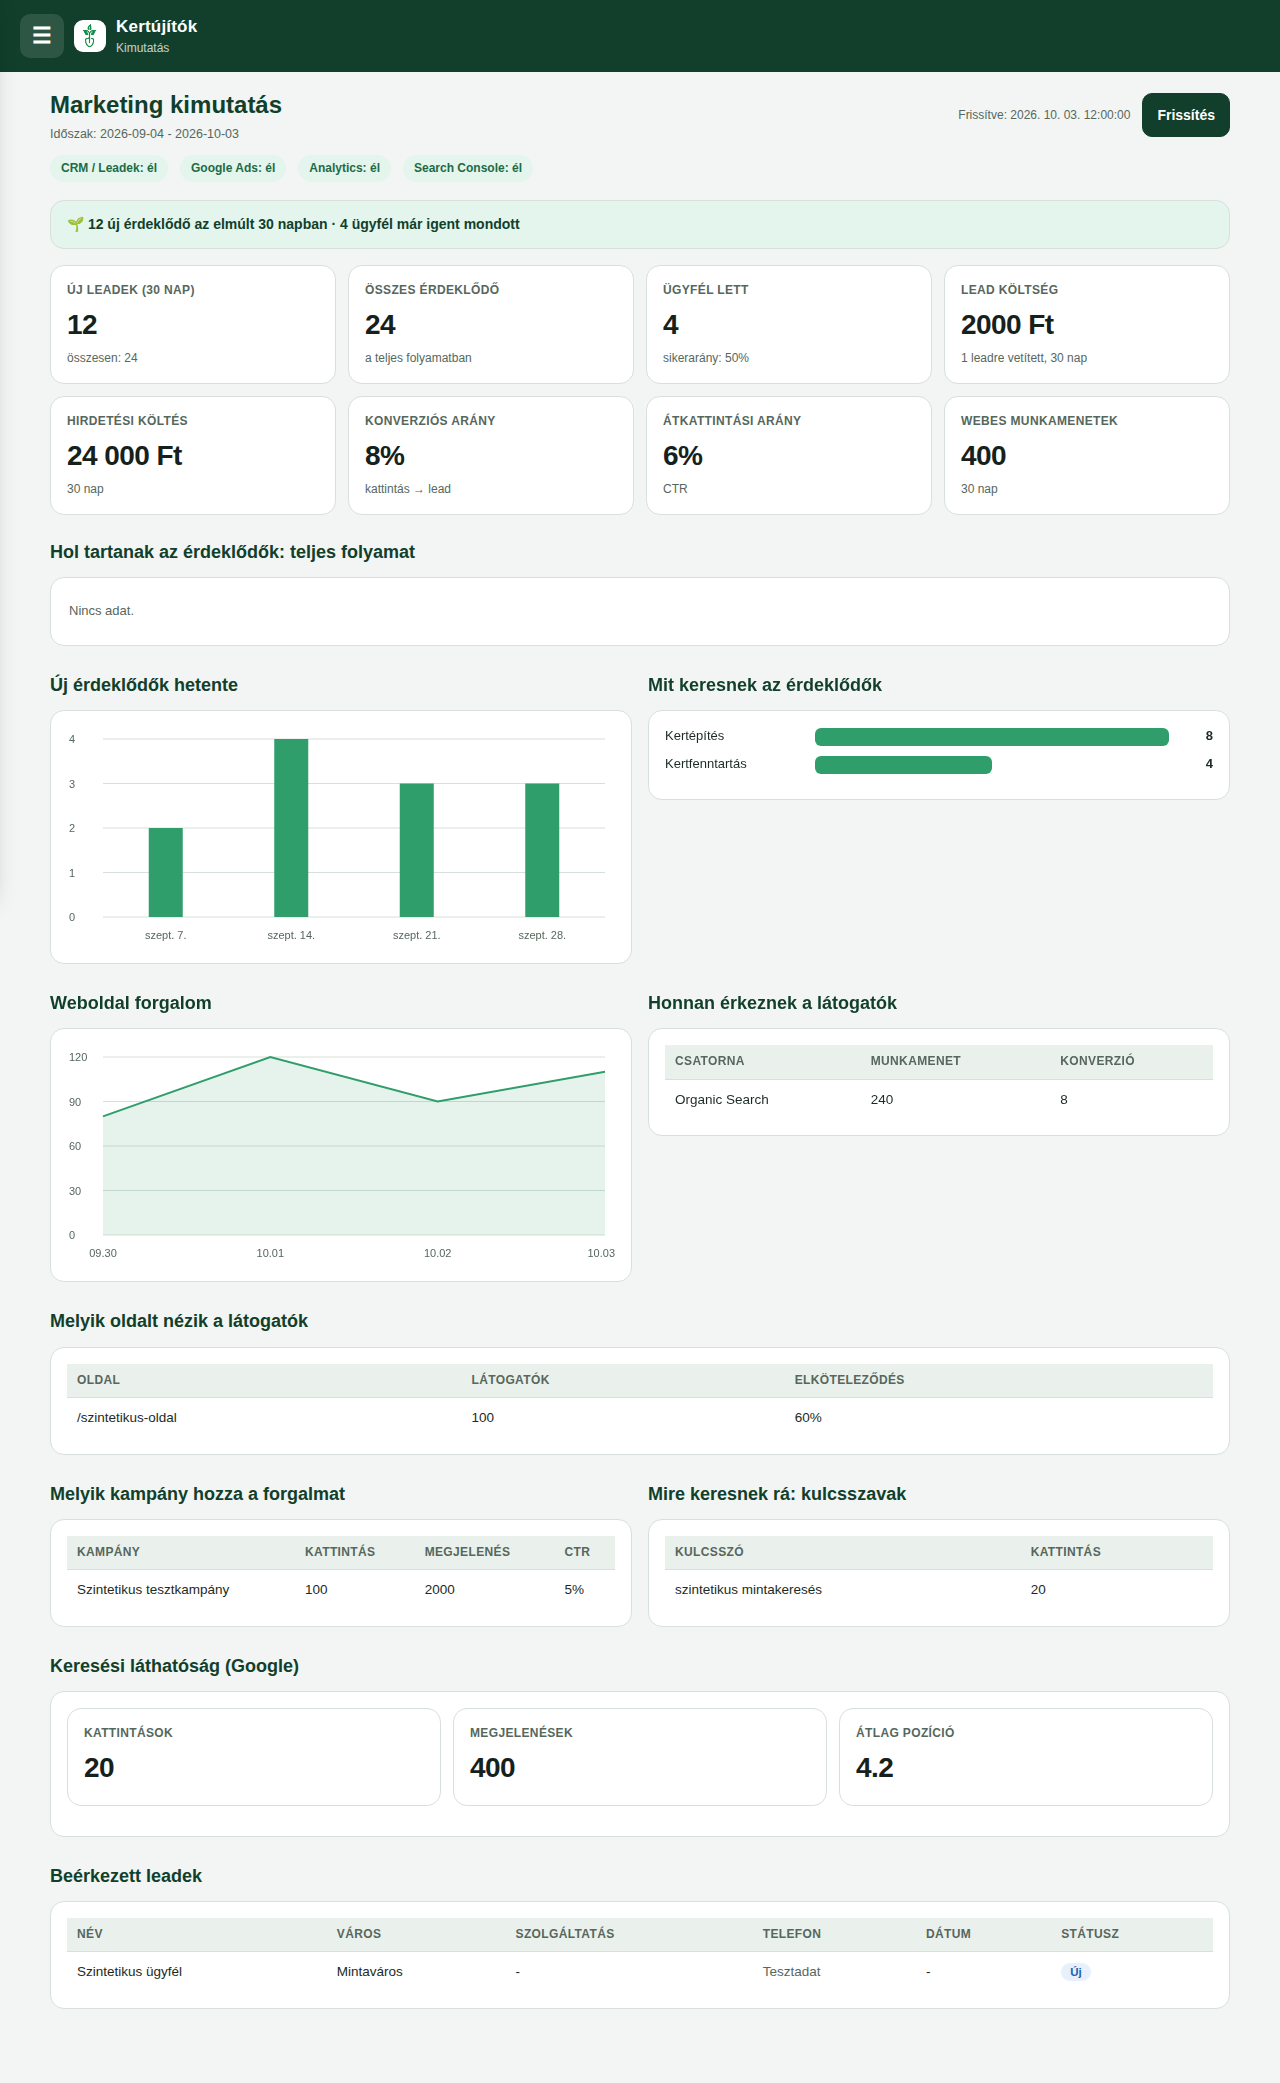Image resolution: width=1280 pixels, height=2083 pixels.
Task: Click the Megjelenés column header in campaigns
Action: 467,1552
